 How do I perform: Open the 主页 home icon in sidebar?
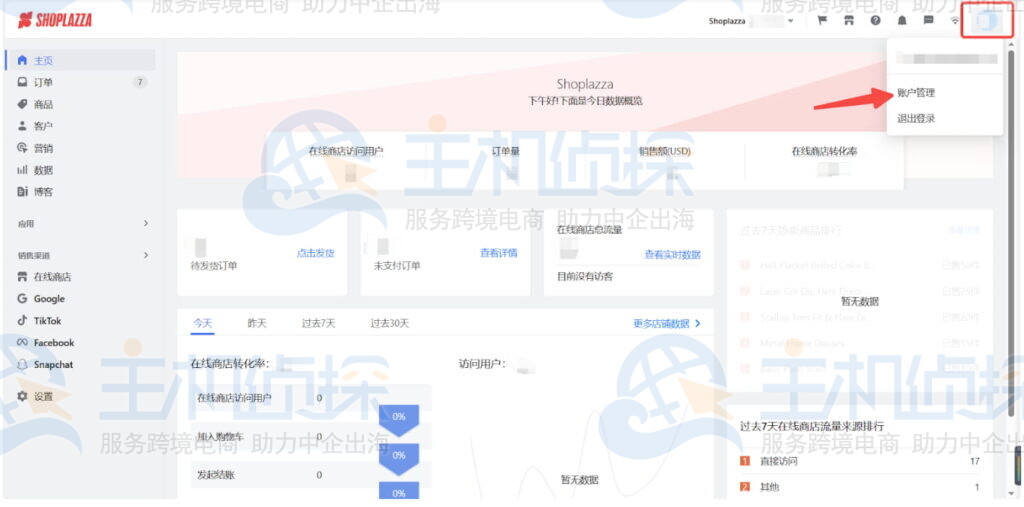(22, 60)
